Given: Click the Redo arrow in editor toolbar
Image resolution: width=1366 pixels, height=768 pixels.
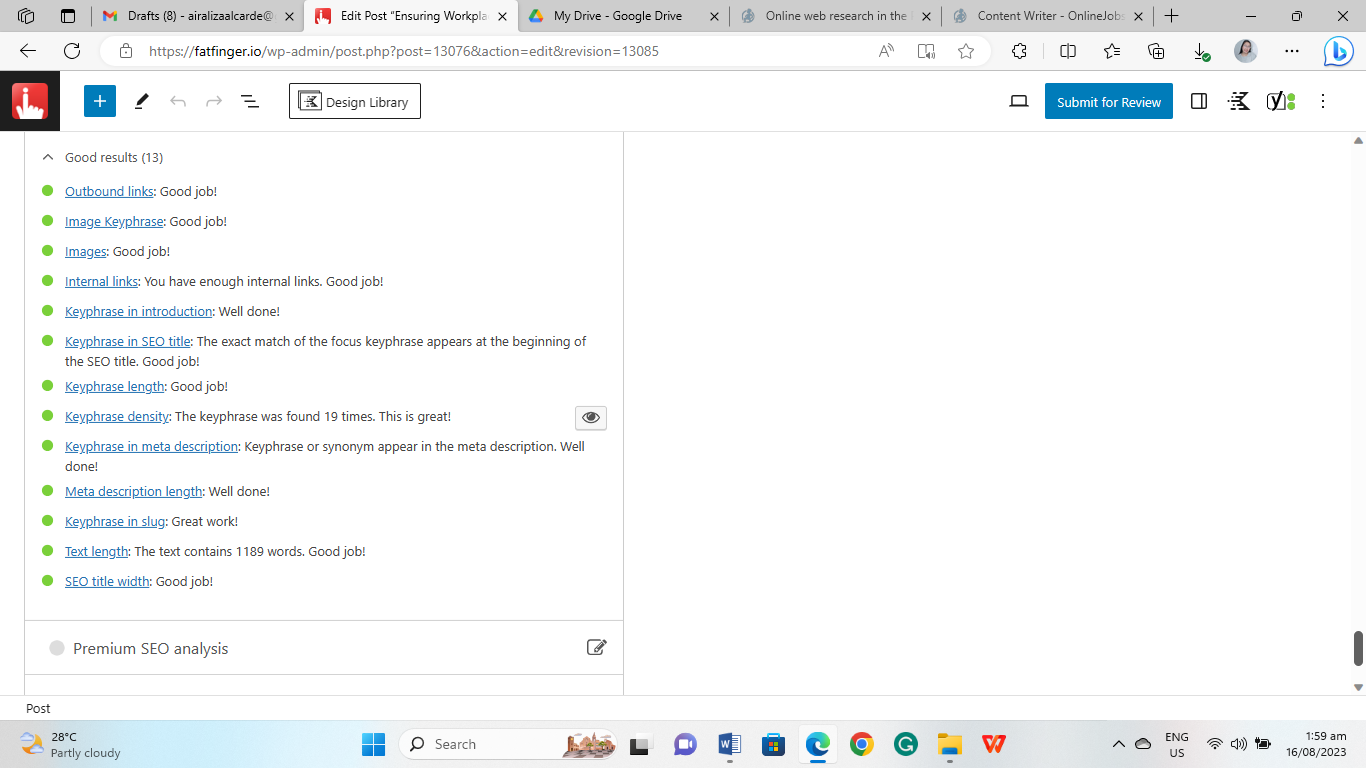Looking at the screenshot, I should pos(214,101).
